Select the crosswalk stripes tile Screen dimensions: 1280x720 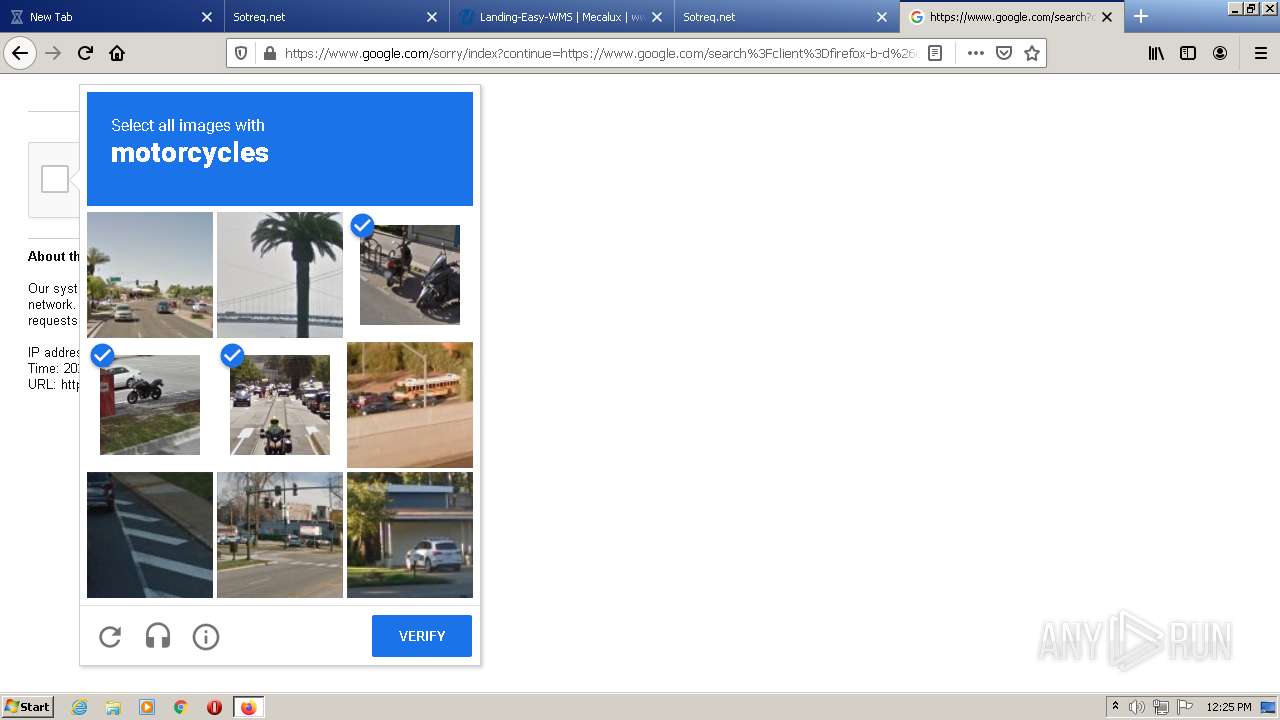(150, 535)
